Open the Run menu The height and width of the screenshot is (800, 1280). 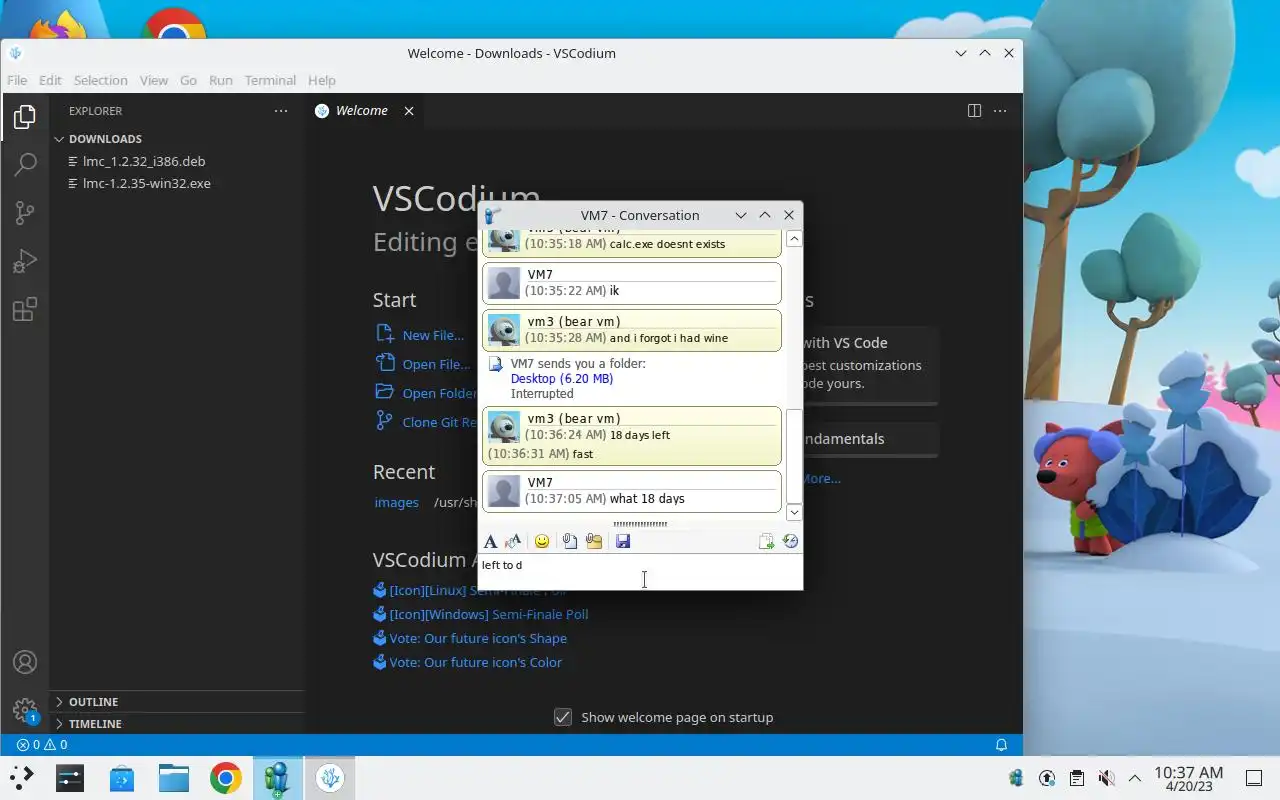pos(221,80)
